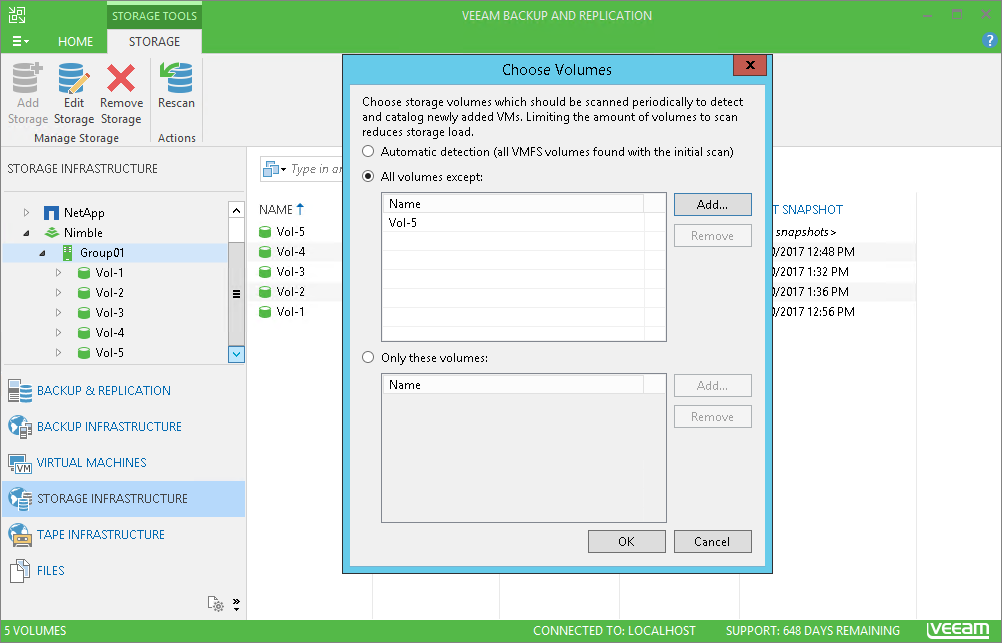Viewport: 1002px width, 643px height.
Task: Click the tree scrollbar up arrow
Action: [236, 210]
